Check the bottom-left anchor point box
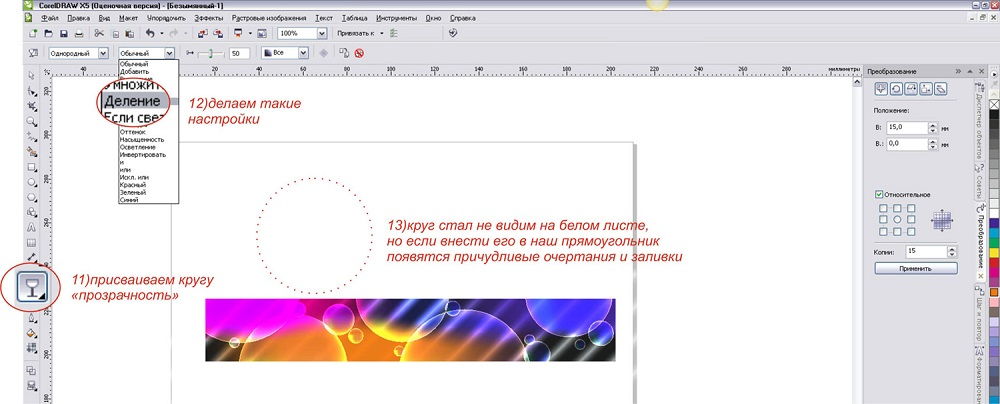Viewport: 1000px width, 404px height. click(883, 231)
